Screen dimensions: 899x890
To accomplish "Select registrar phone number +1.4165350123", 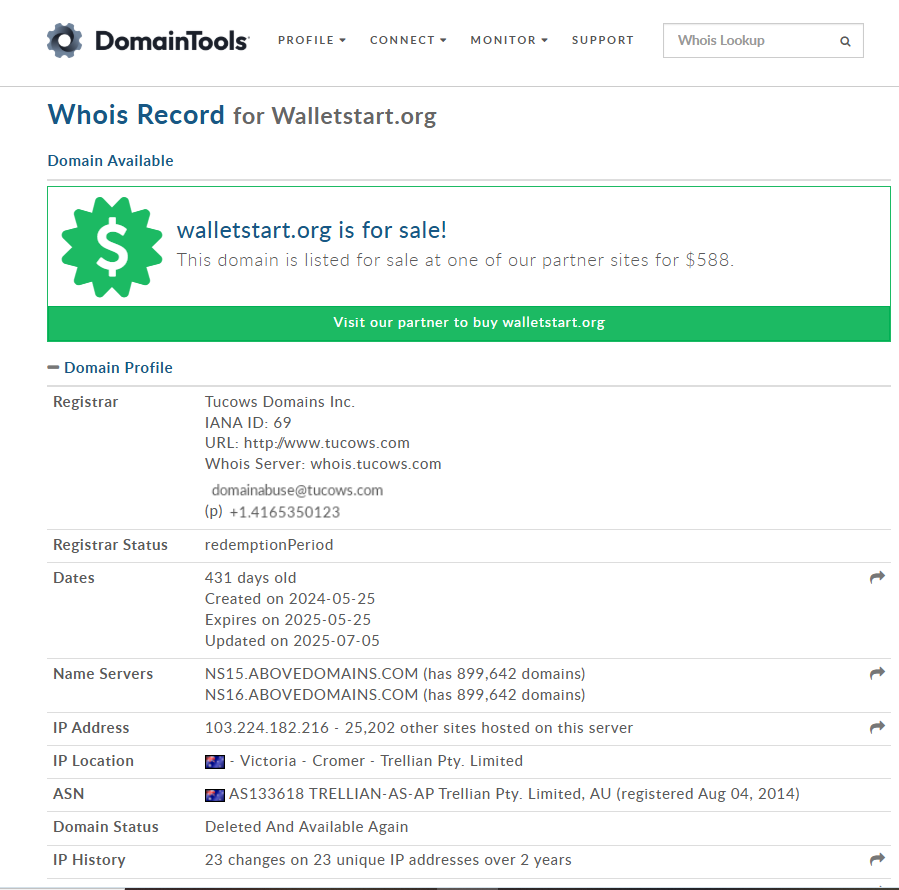I will click(x=284, y=512).
